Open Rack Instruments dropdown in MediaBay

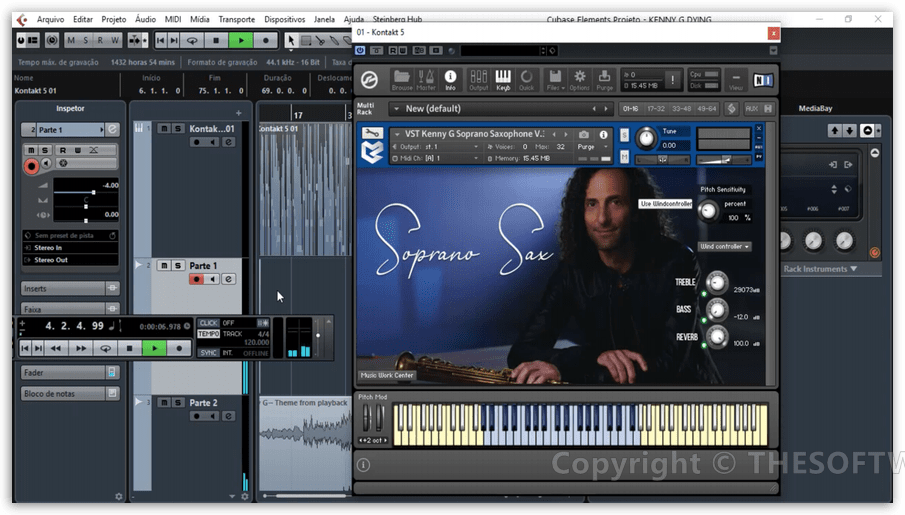click(x=820, y=269)
